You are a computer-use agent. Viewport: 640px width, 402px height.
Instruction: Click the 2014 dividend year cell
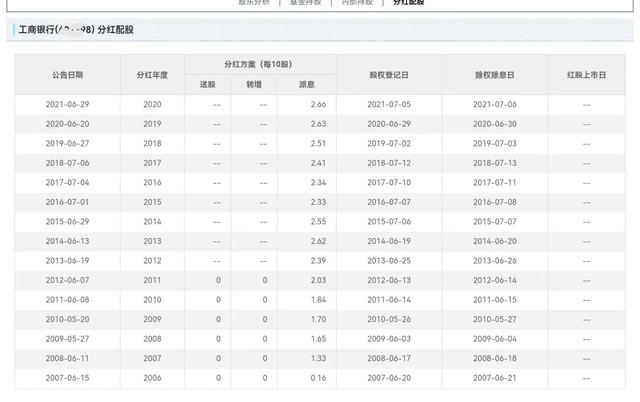tap(152, 222)
